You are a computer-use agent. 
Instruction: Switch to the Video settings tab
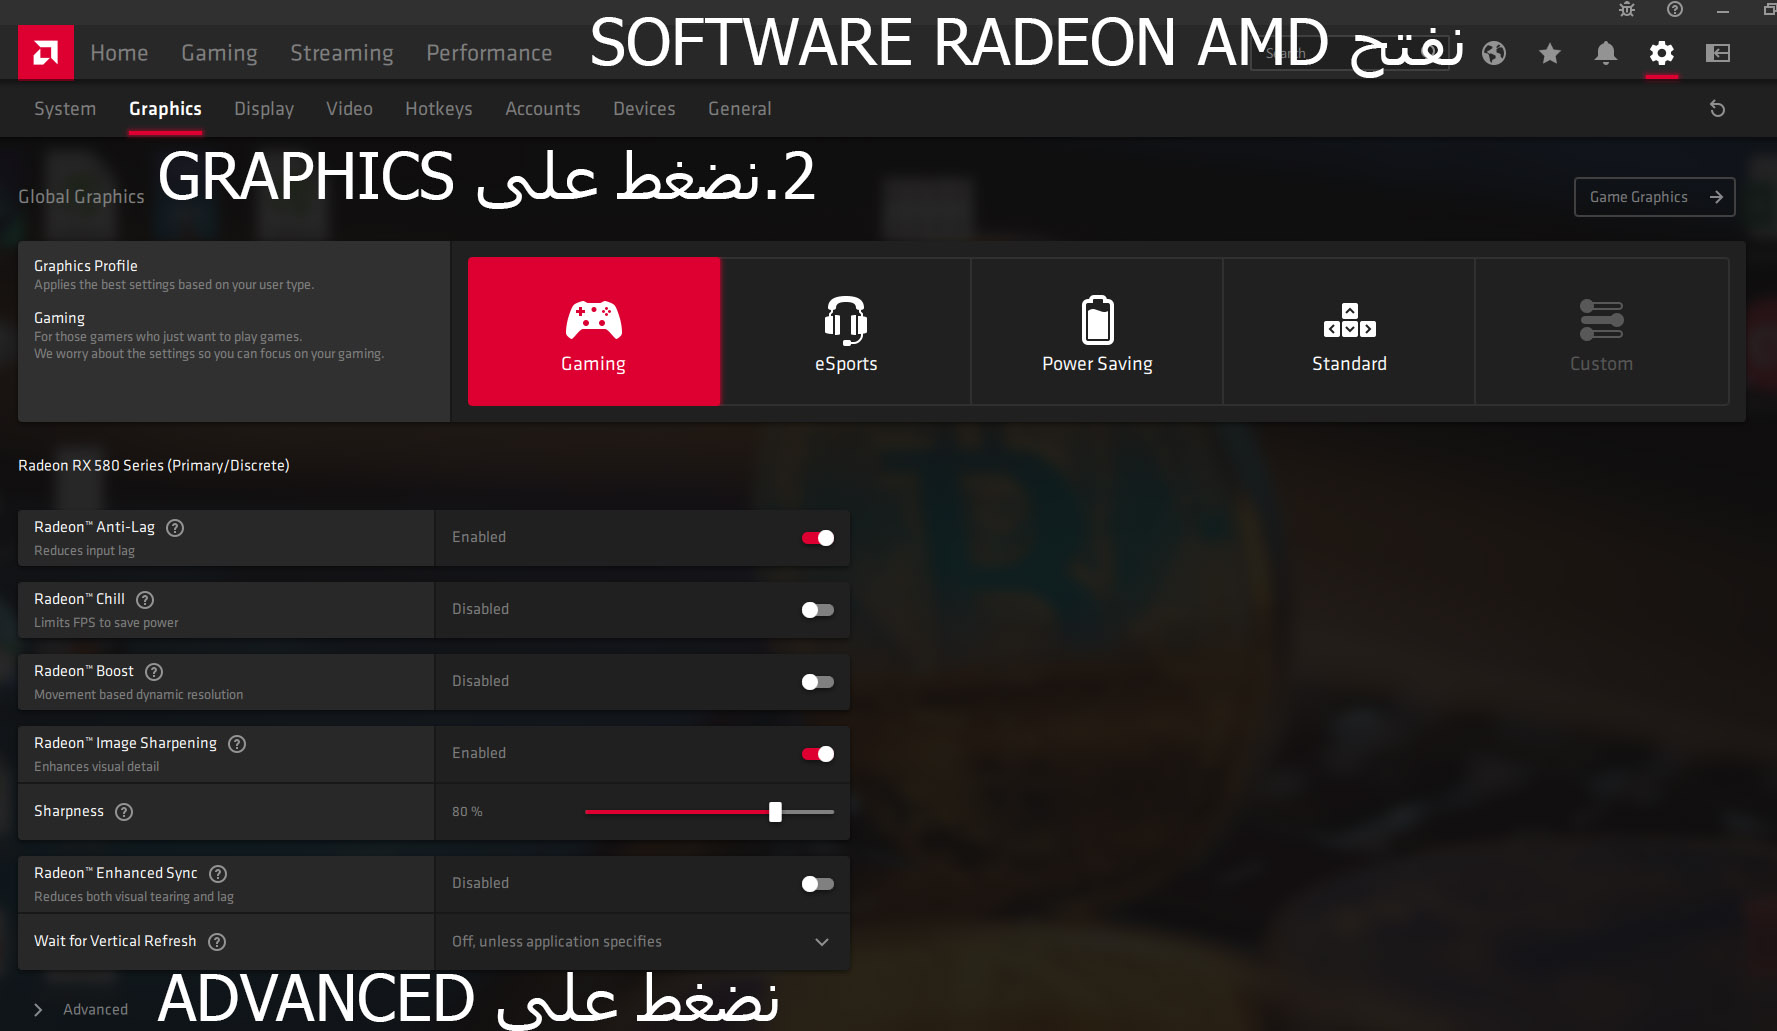349,109
